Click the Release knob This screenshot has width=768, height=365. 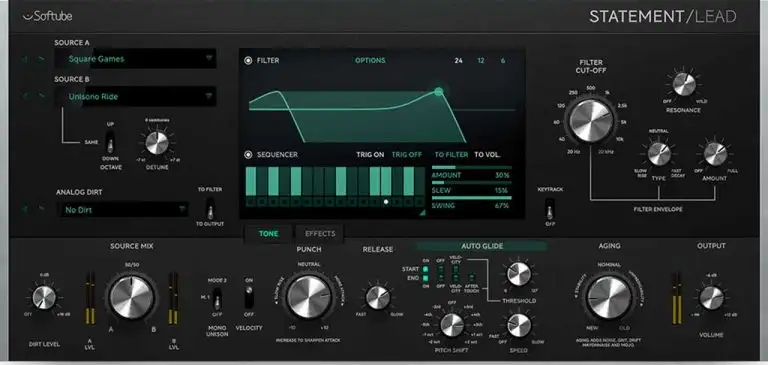click(x=378, y=297)
